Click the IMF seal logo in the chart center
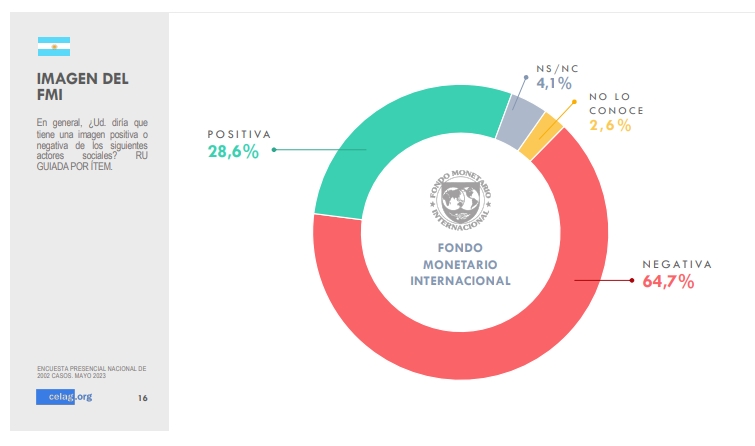Viewport: 755px width, 446px height. (x=460, y=196)
